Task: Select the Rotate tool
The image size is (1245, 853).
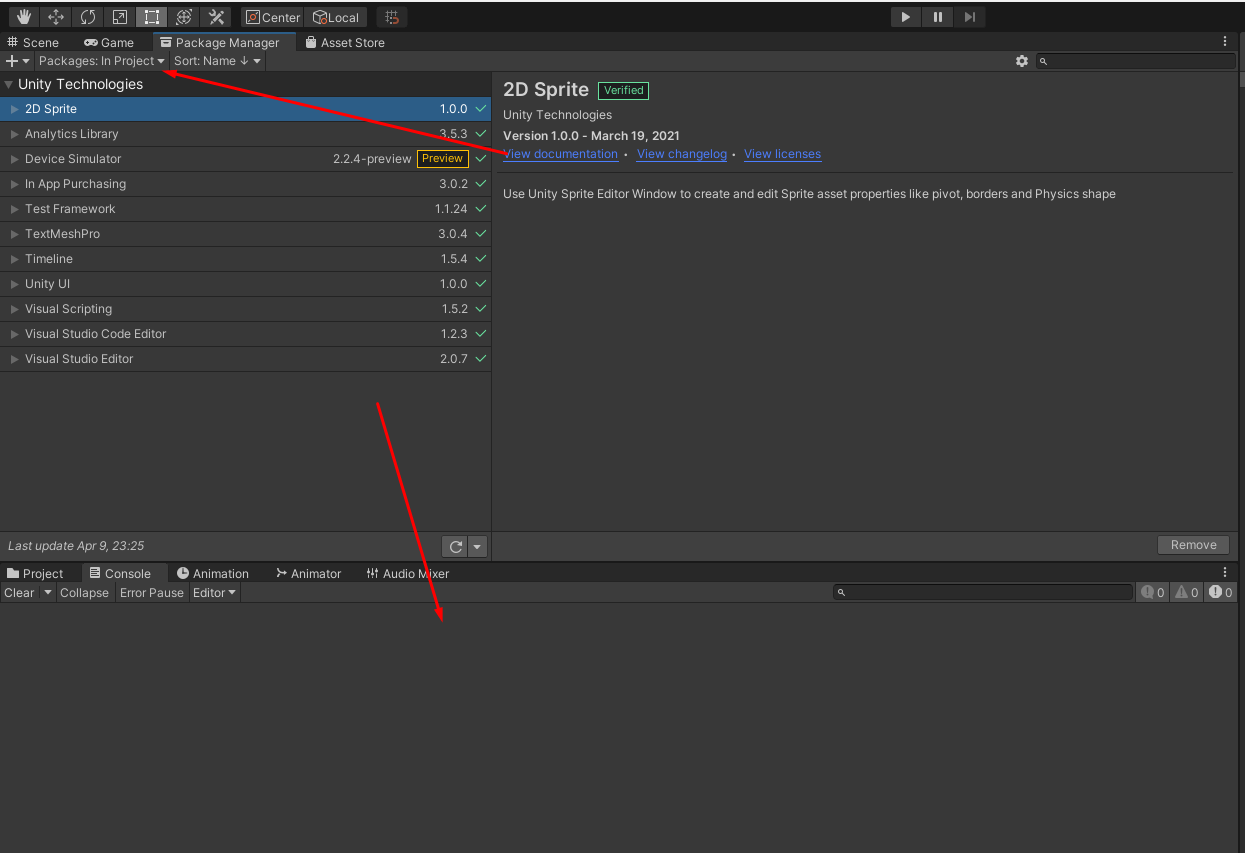Action: pyautogui.click(x=88, y=17)
